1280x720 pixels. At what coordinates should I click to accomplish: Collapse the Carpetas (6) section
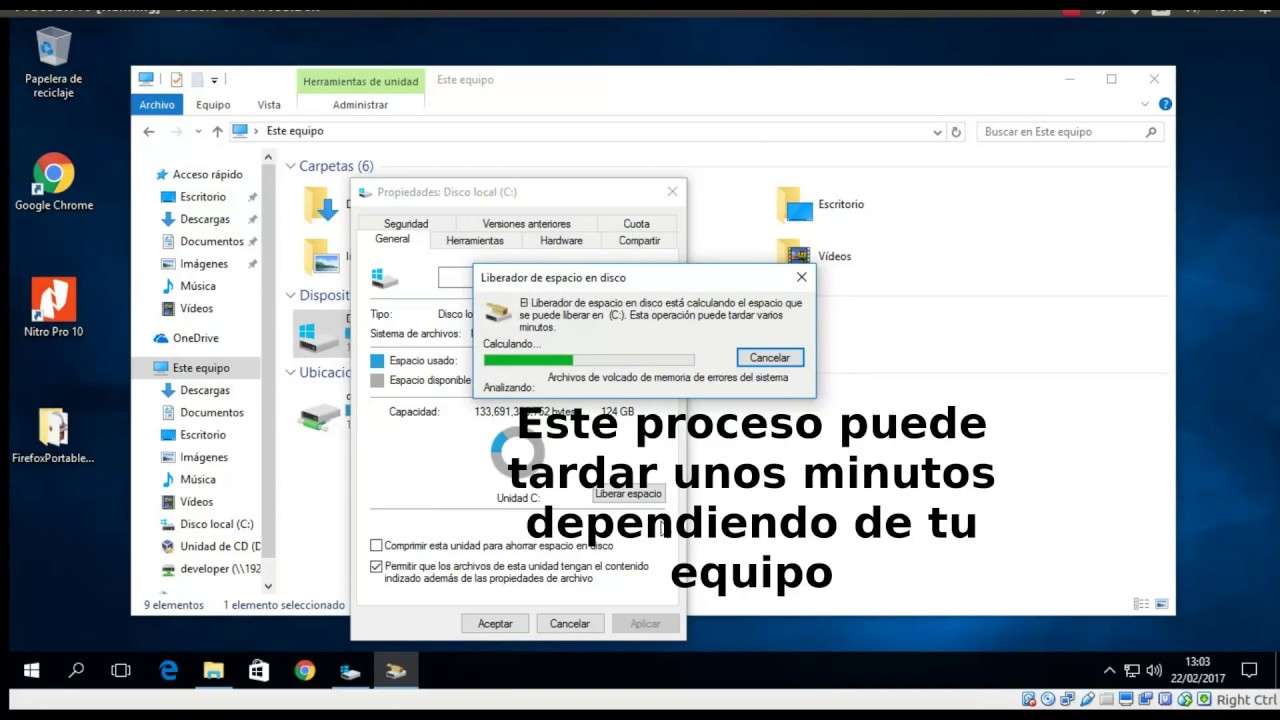[292, 166]
